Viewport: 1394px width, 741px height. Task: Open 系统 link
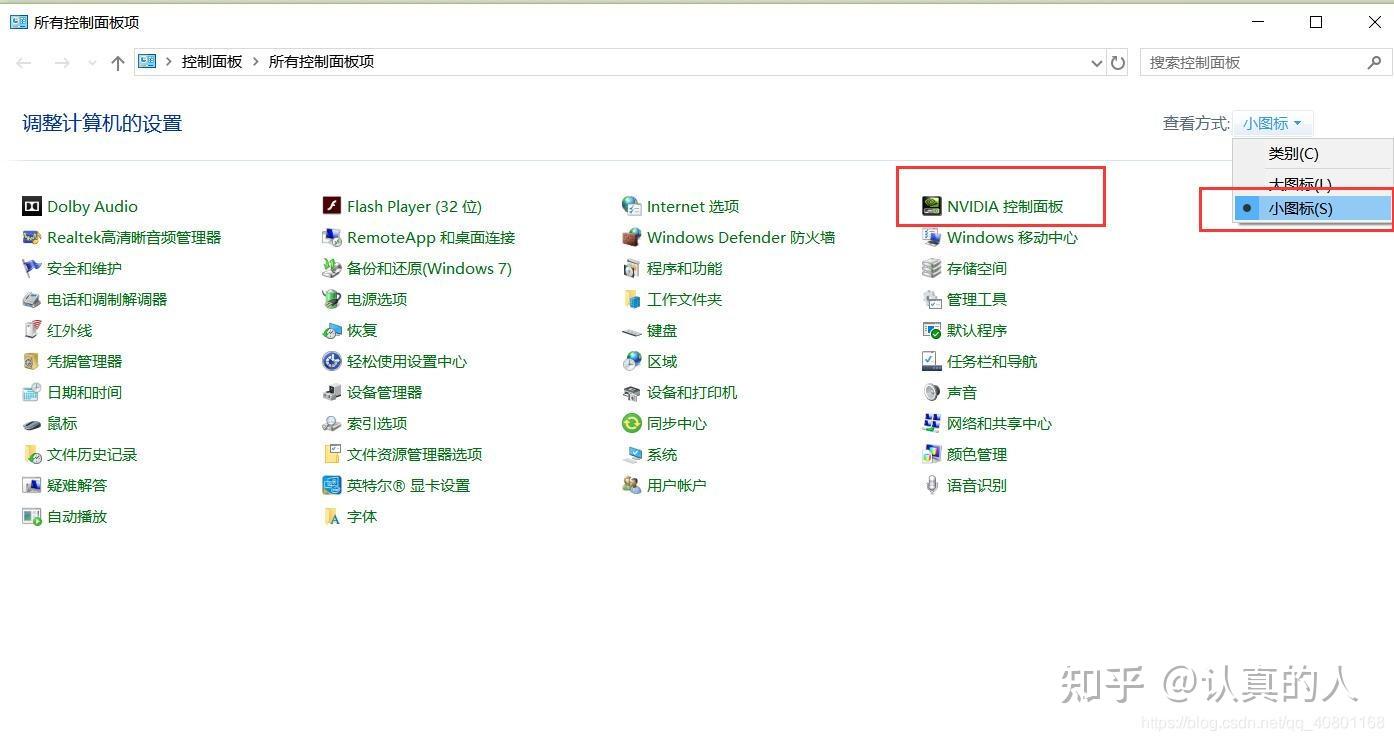click(662, 455)
